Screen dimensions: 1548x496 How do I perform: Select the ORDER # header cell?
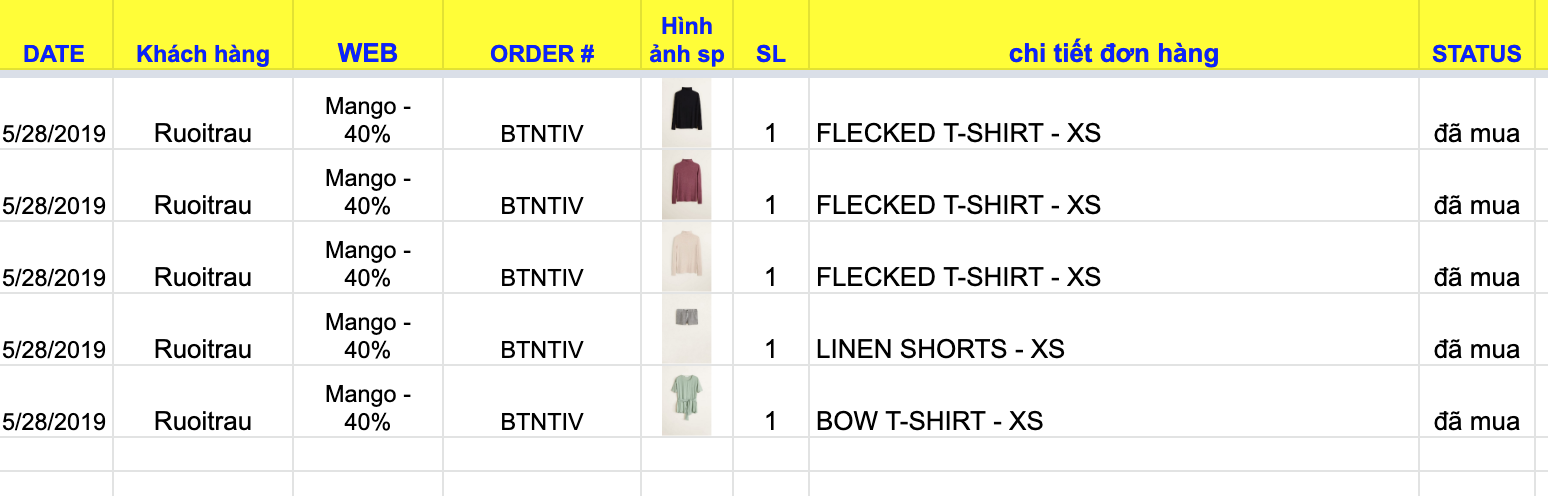click(542, 54)
